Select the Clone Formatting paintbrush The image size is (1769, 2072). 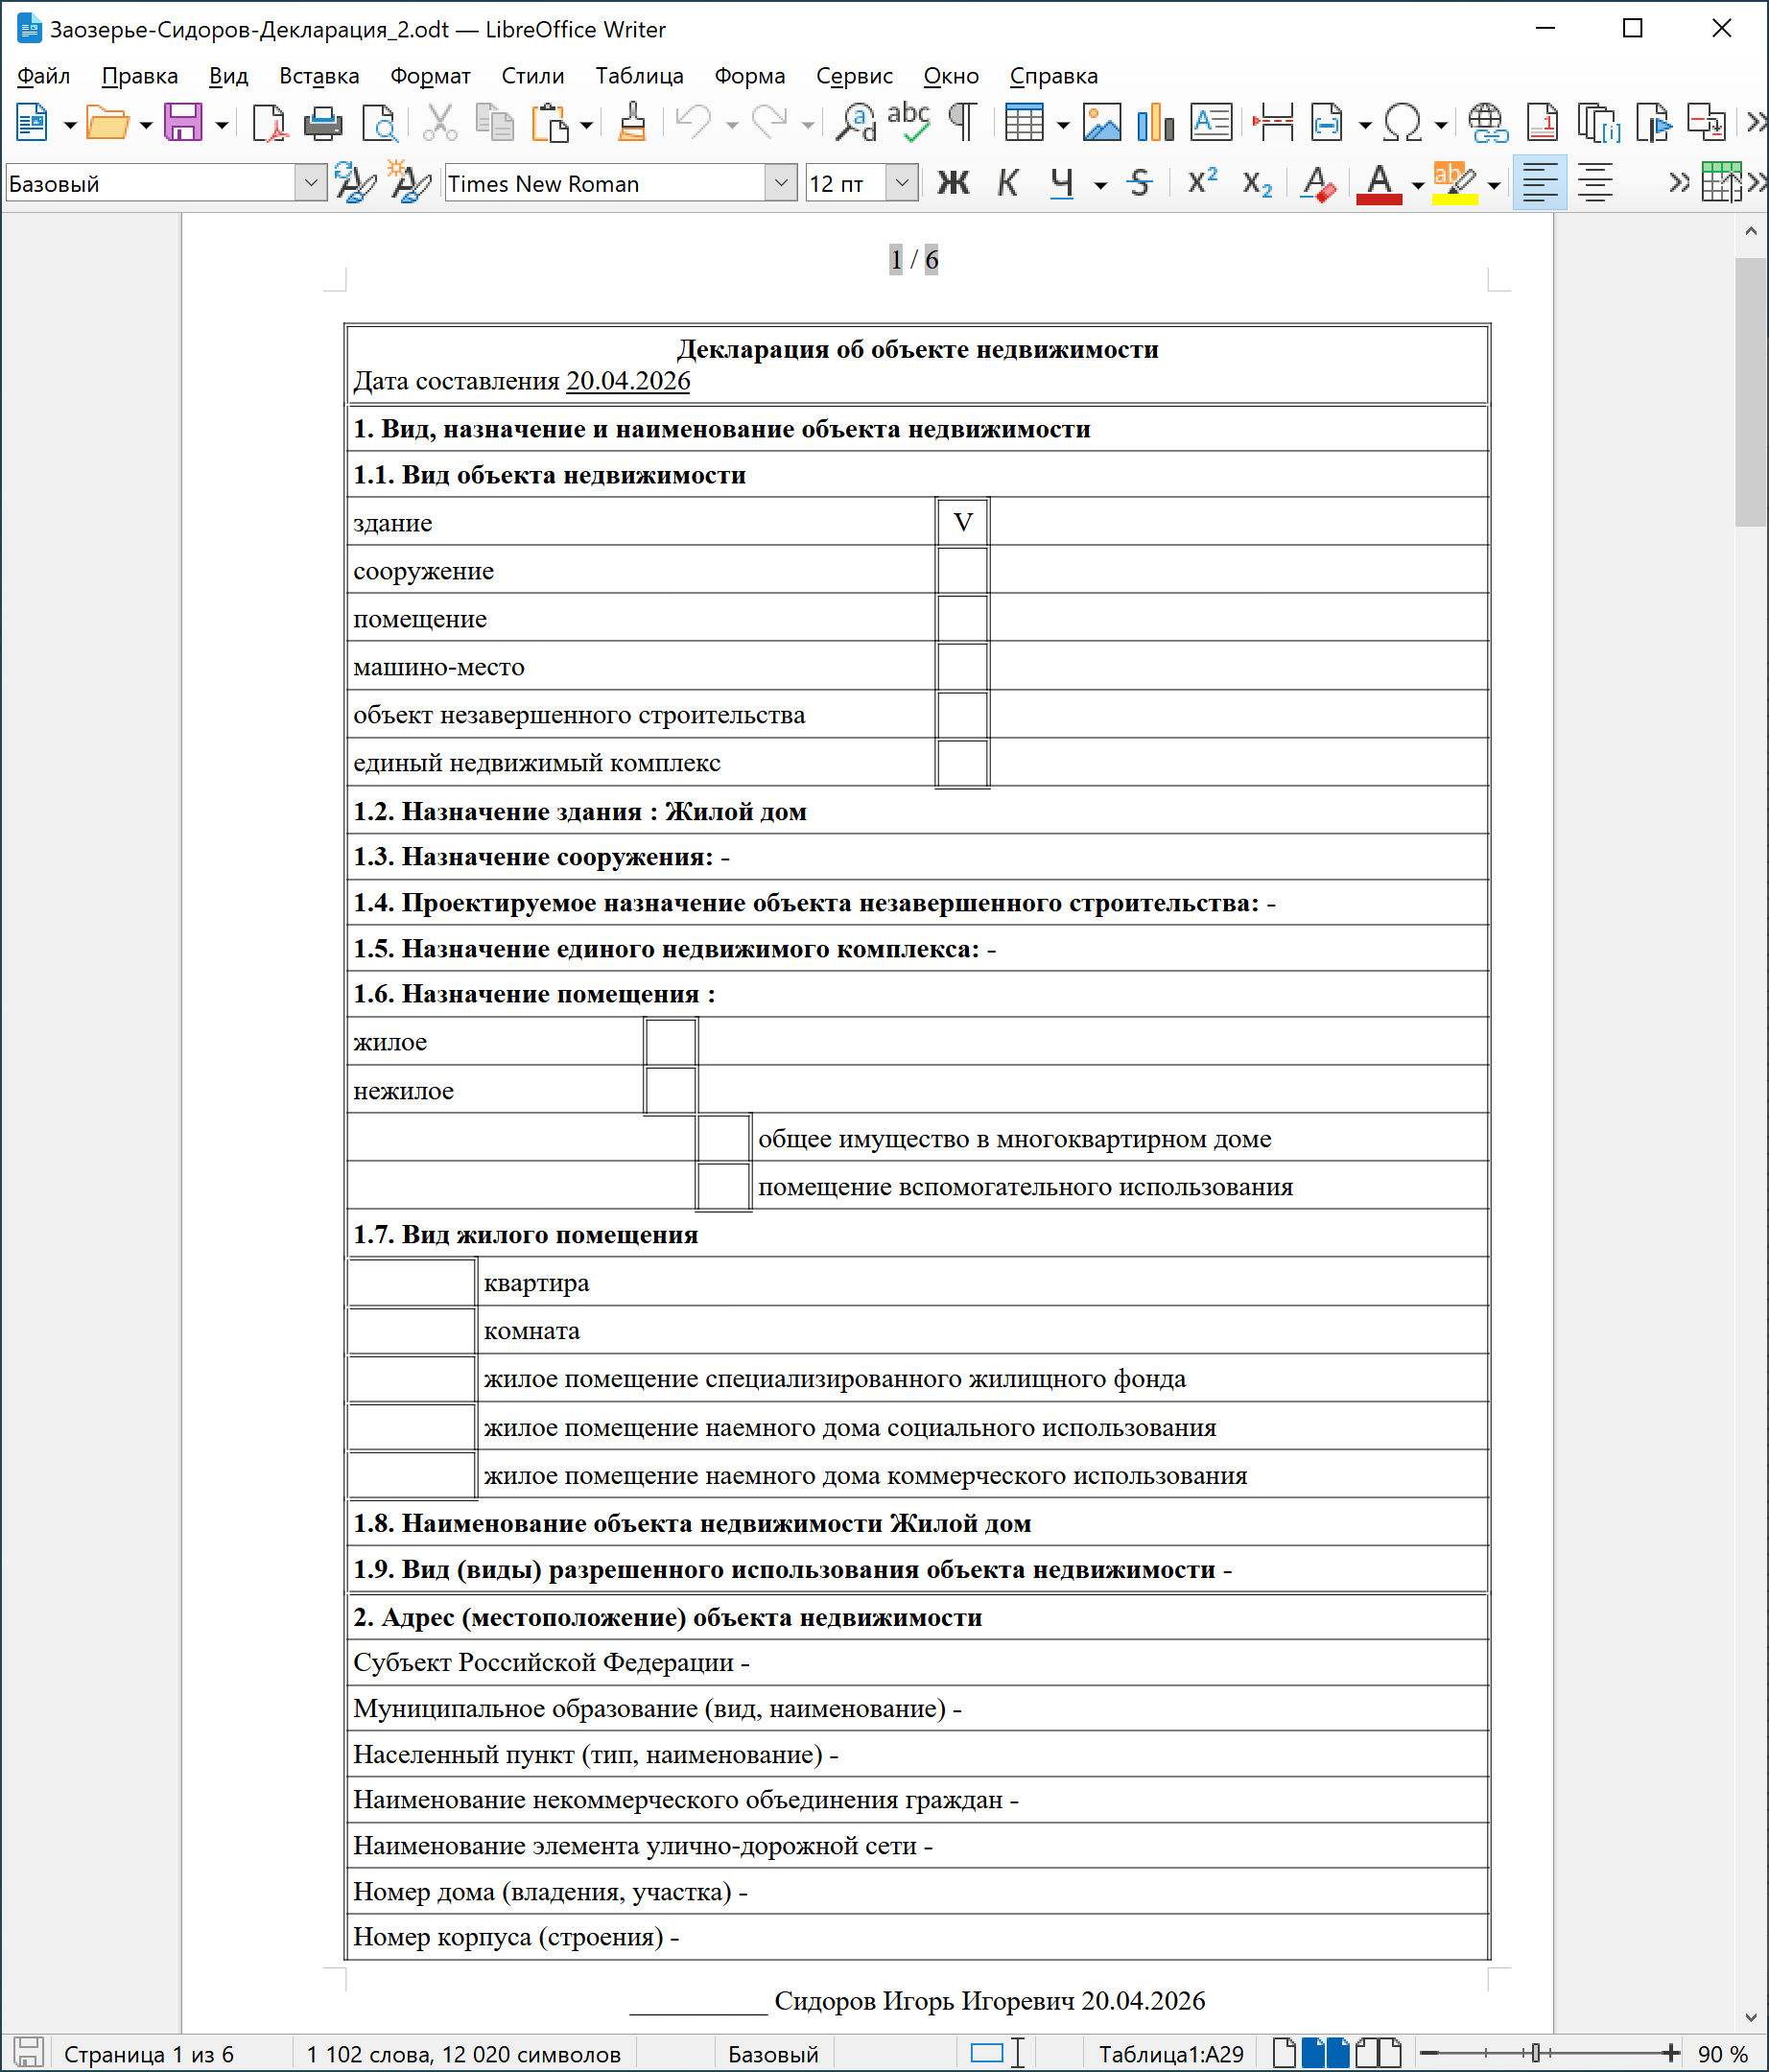631,123
